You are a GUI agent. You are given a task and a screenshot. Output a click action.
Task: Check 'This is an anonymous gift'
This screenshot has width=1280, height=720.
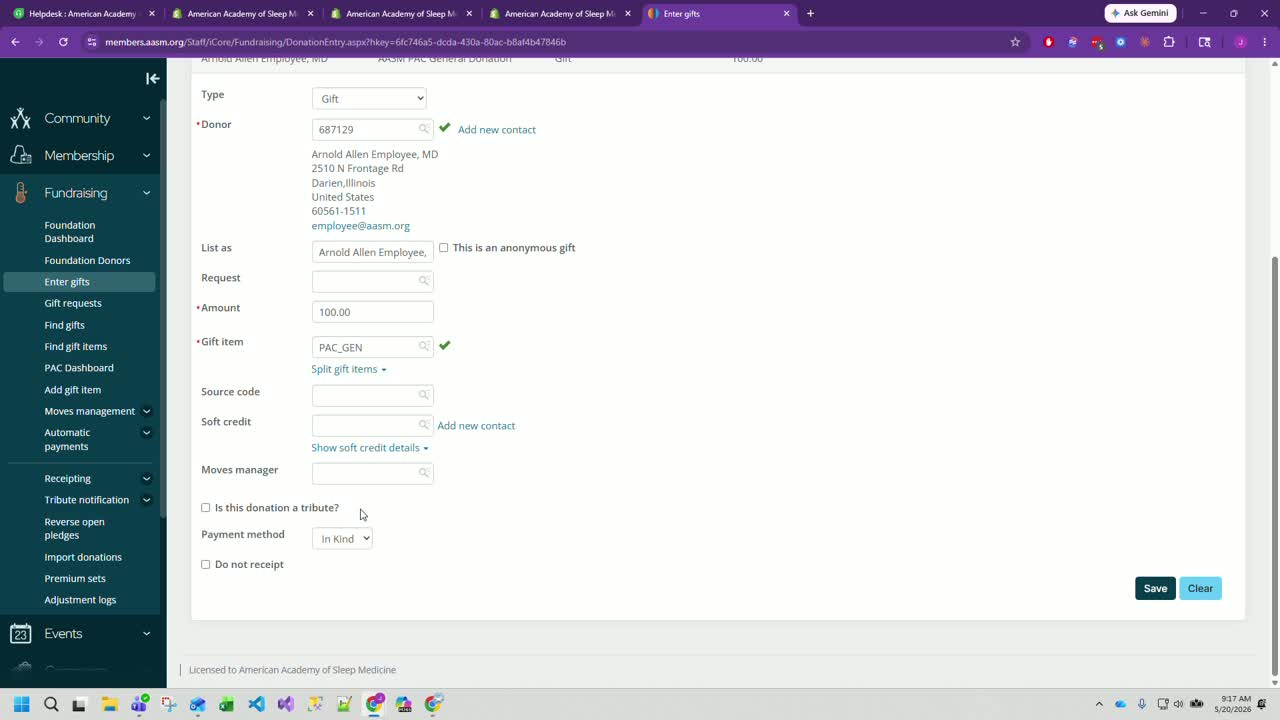click(x=444, y=248)
